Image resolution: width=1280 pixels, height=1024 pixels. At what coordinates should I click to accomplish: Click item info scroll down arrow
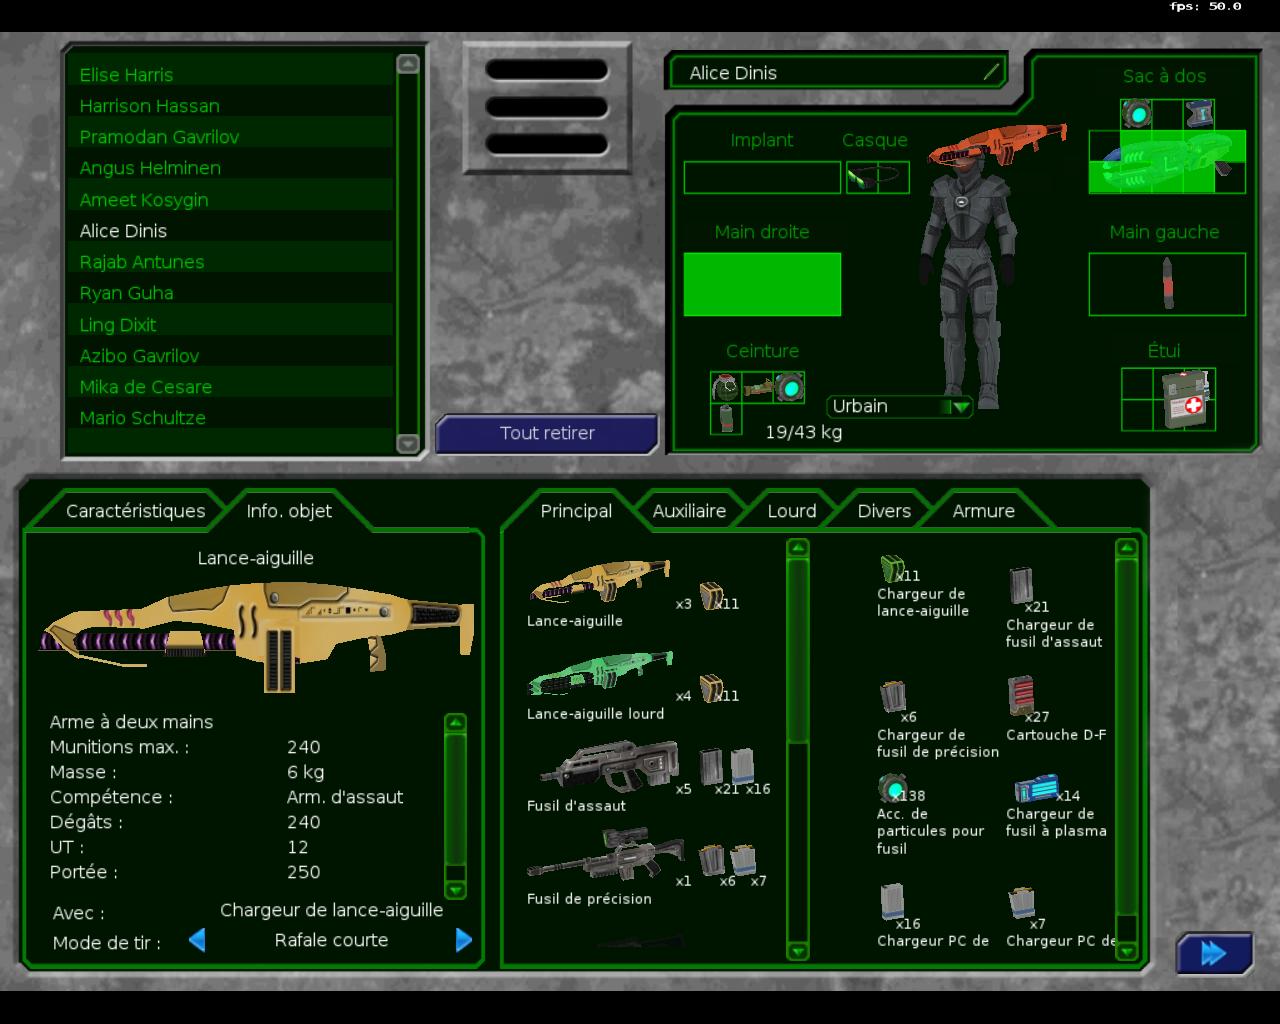tap(455, 890)
